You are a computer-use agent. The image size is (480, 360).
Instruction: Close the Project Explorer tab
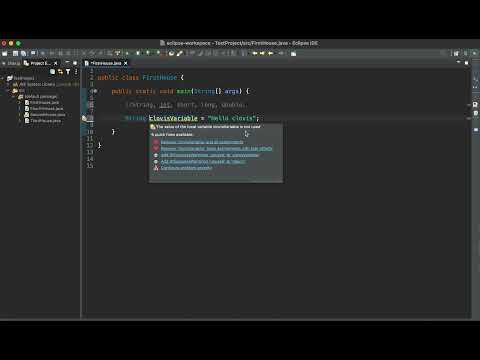pyautogui.click(x=56, y=63)
